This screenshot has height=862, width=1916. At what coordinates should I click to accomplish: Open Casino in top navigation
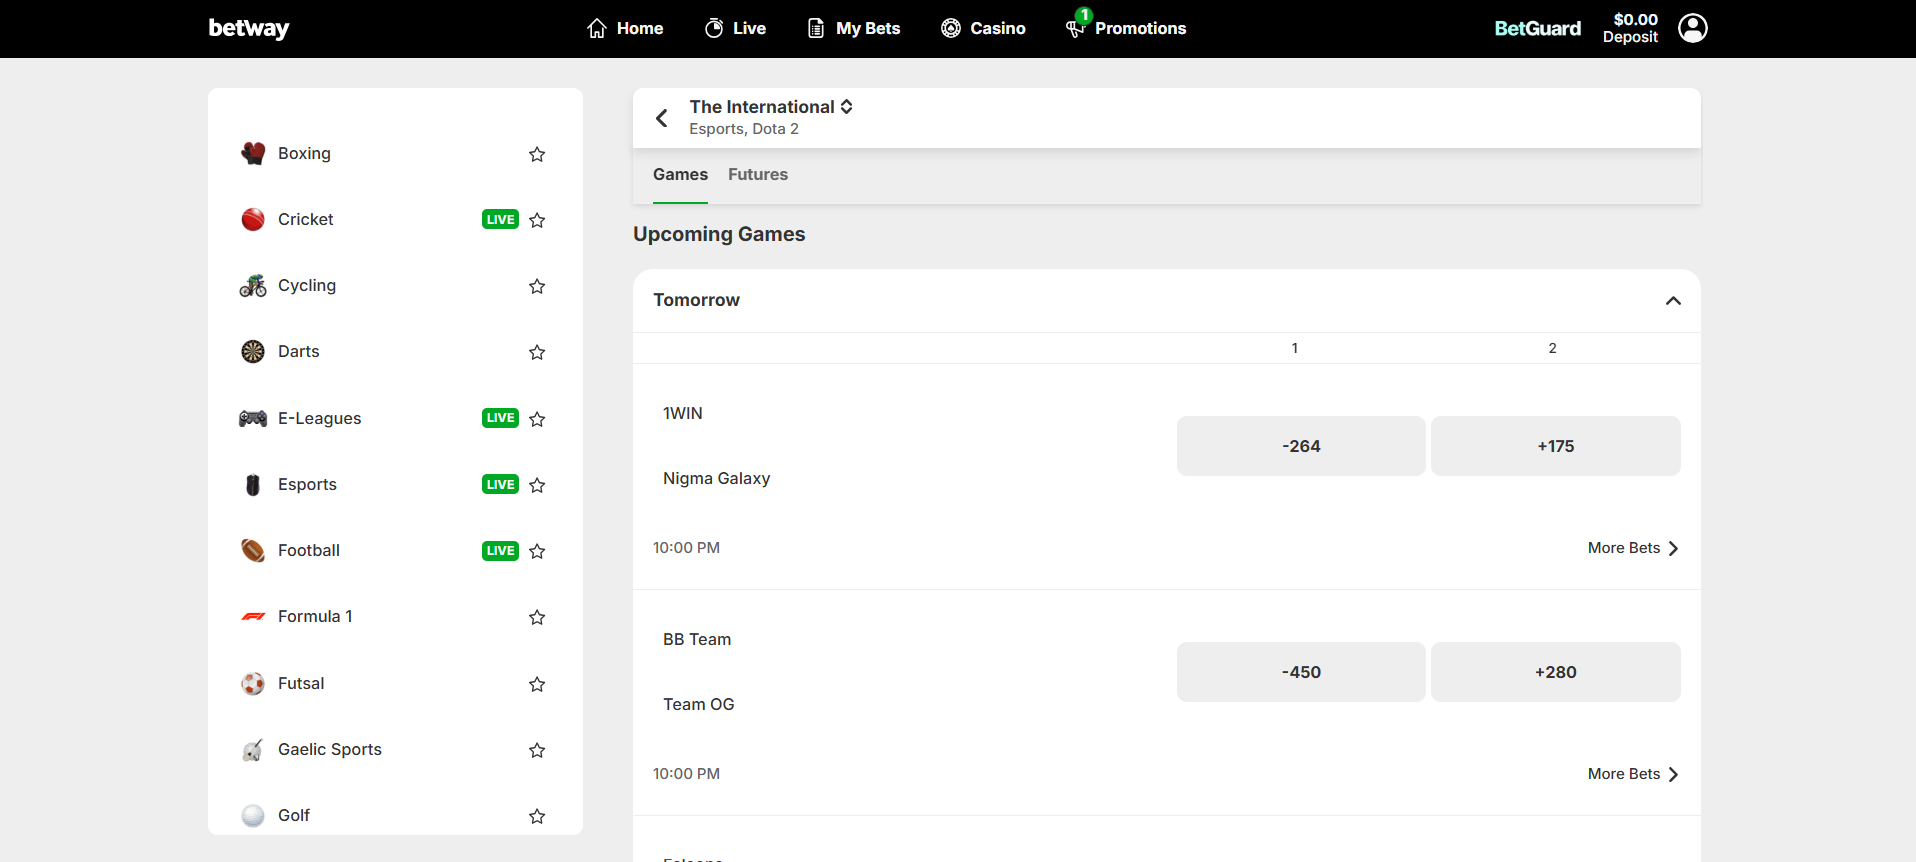click(983, 28)
